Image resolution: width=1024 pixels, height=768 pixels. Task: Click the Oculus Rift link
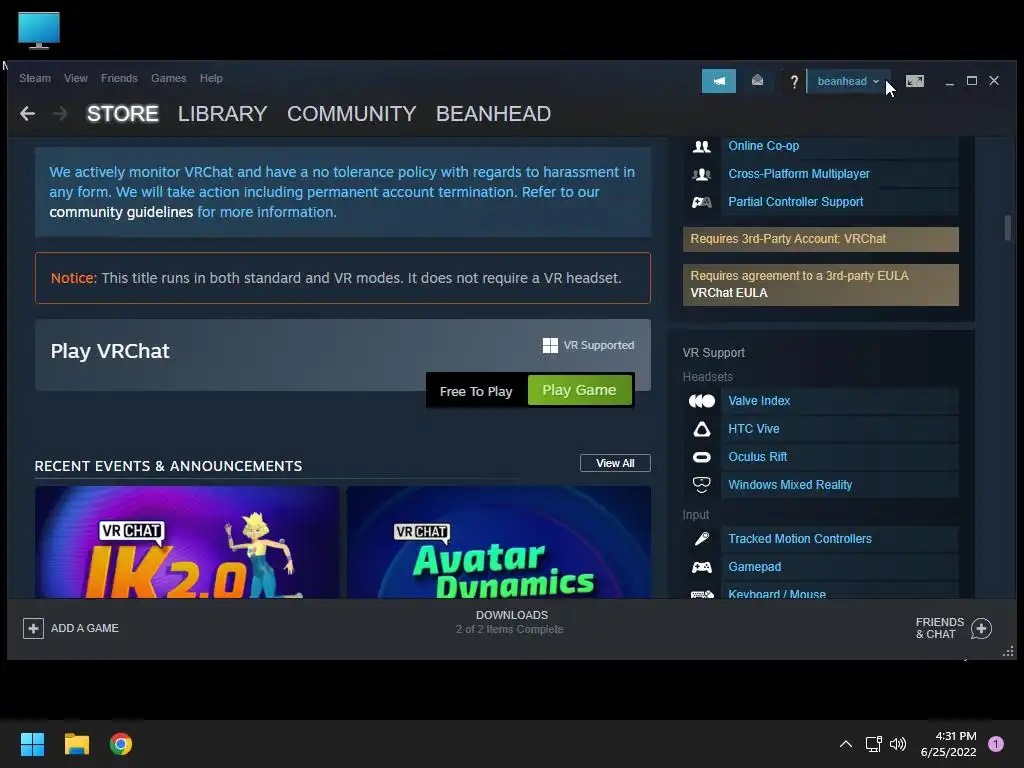tap(758, 457)
